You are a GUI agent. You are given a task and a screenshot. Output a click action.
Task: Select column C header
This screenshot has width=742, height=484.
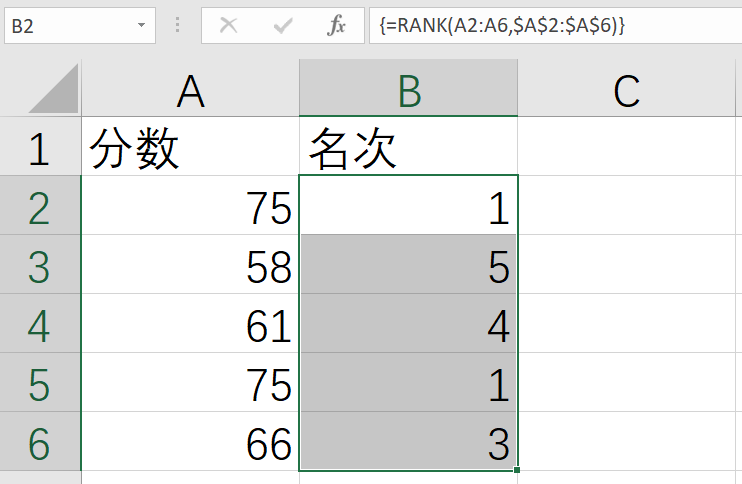pyautogui.click(x=627, y=91)
